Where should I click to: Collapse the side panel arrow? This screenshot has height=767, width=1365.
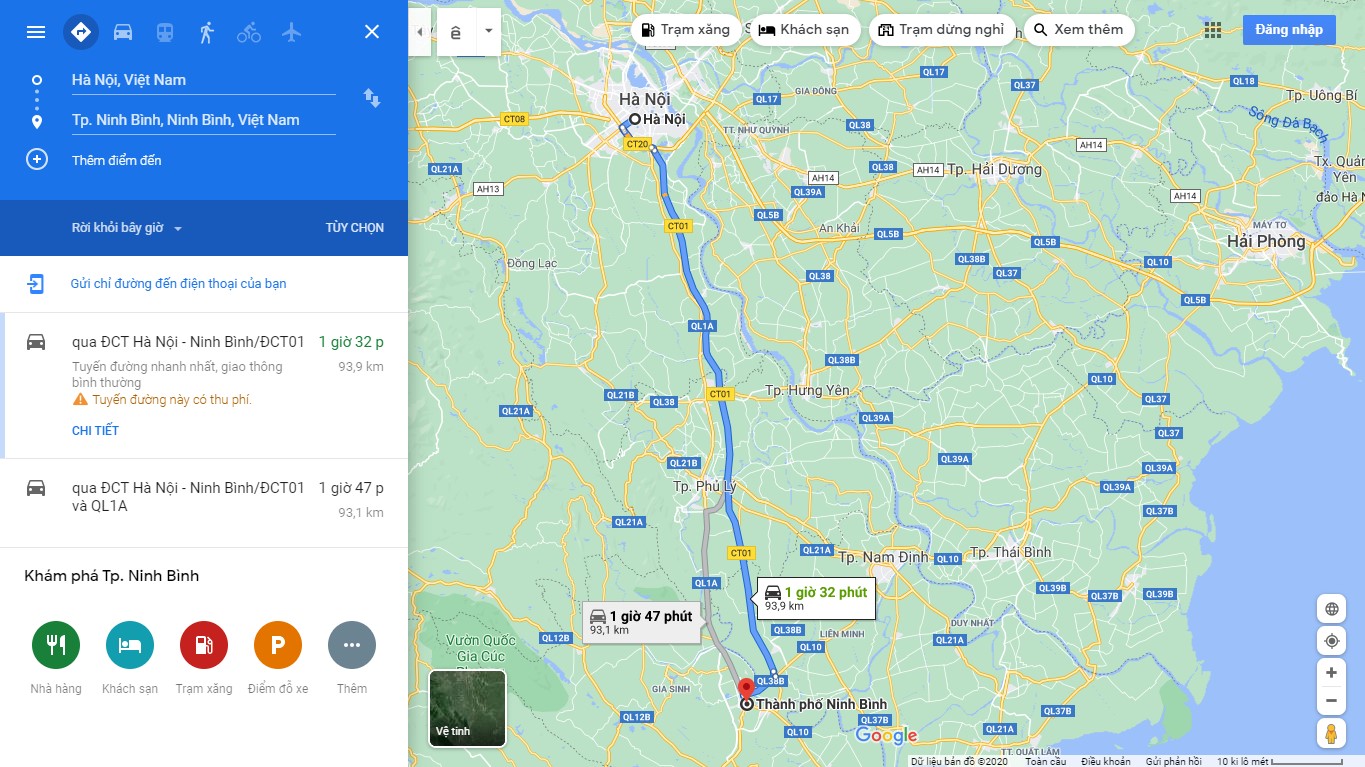click(418, 32)
